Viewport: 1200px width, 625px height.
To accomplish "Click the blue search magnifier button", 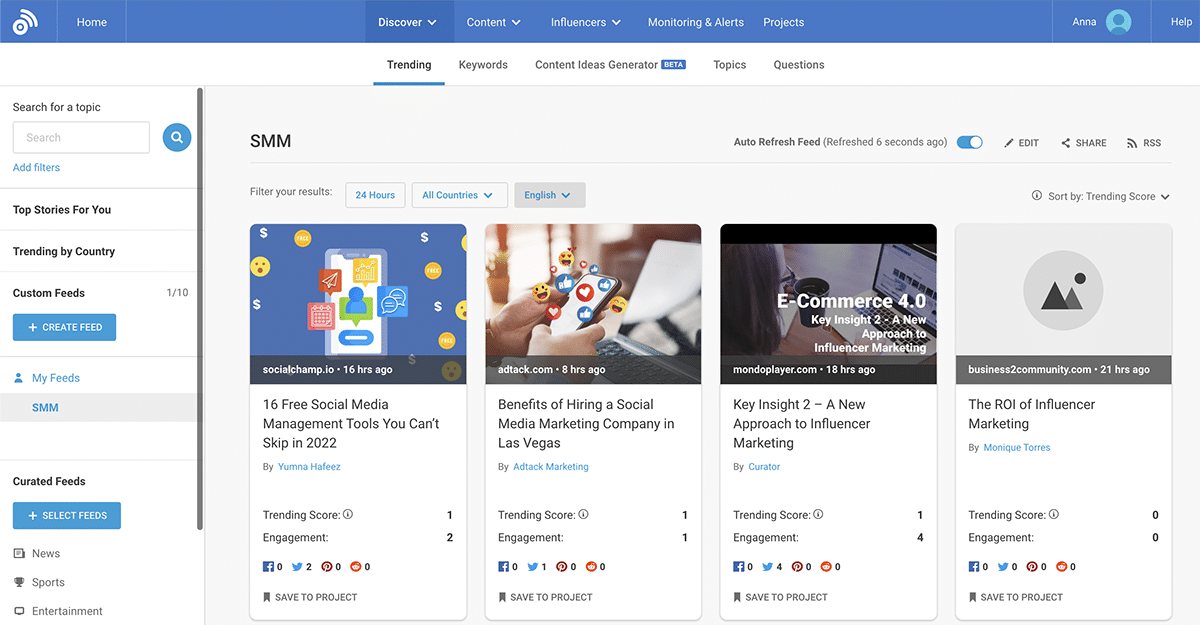I will tap(177, 138).
